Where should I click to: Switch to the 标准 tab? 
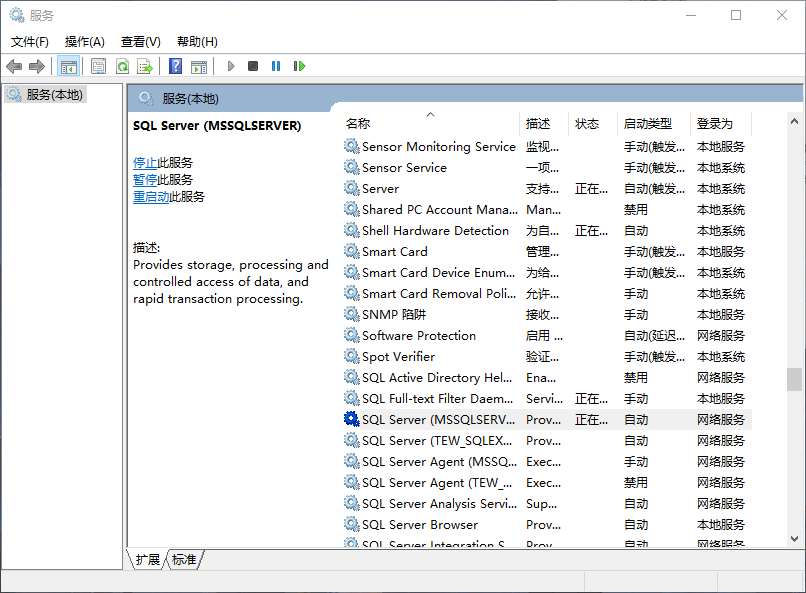click(183, 560)
